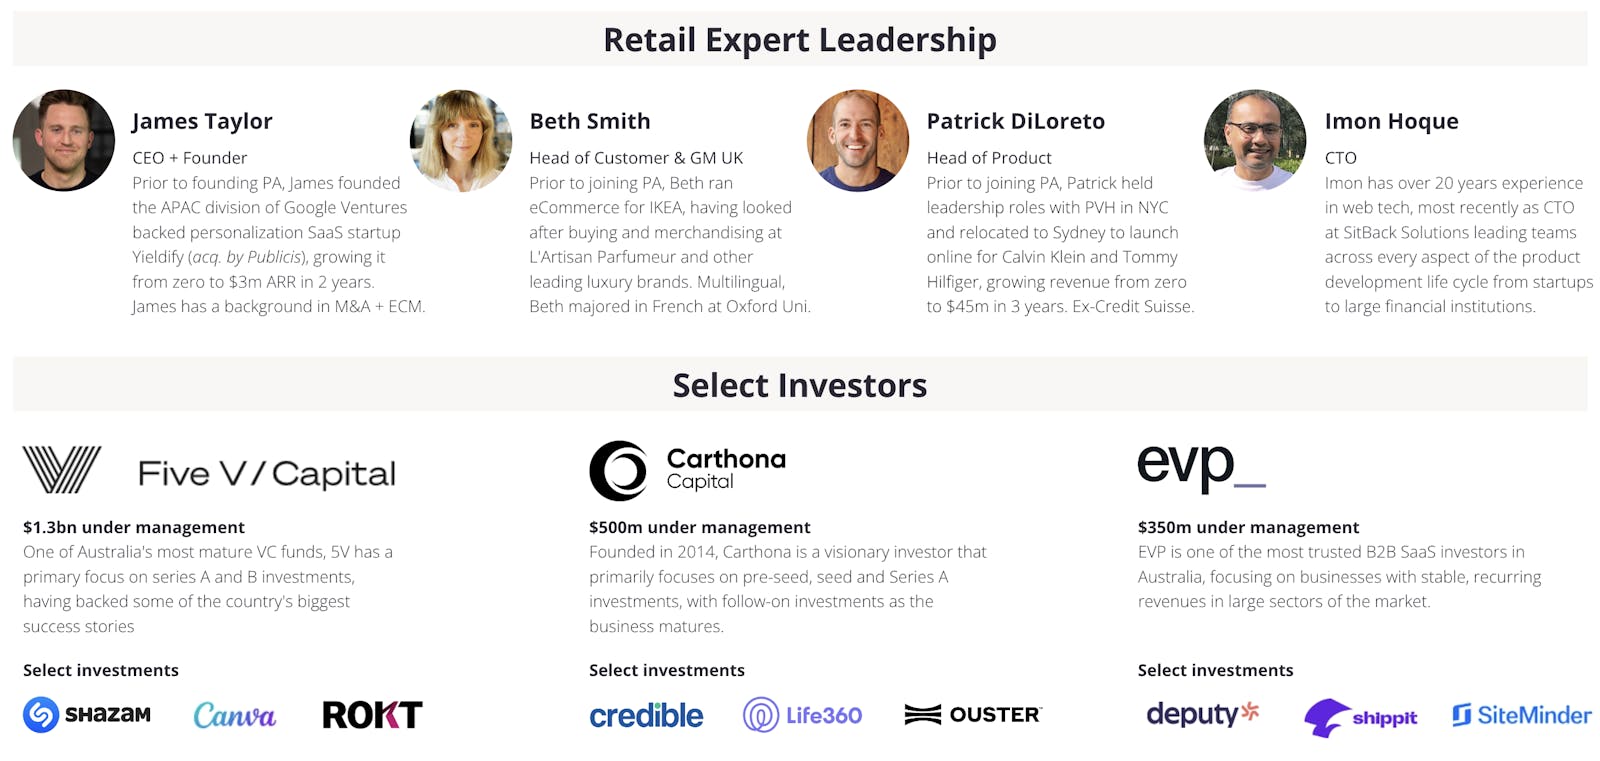Click the Select Investors heading
This screenshot has width=1600, height=761.
tap(800, 385)
